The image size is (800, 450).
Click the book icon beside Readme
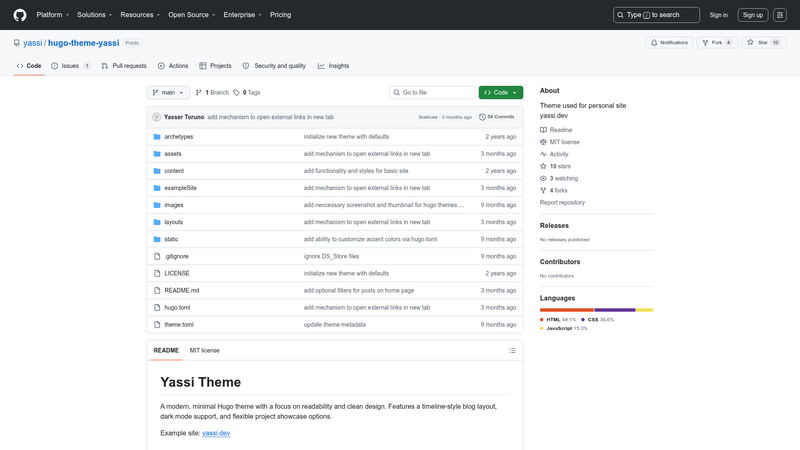pos(543,130)
